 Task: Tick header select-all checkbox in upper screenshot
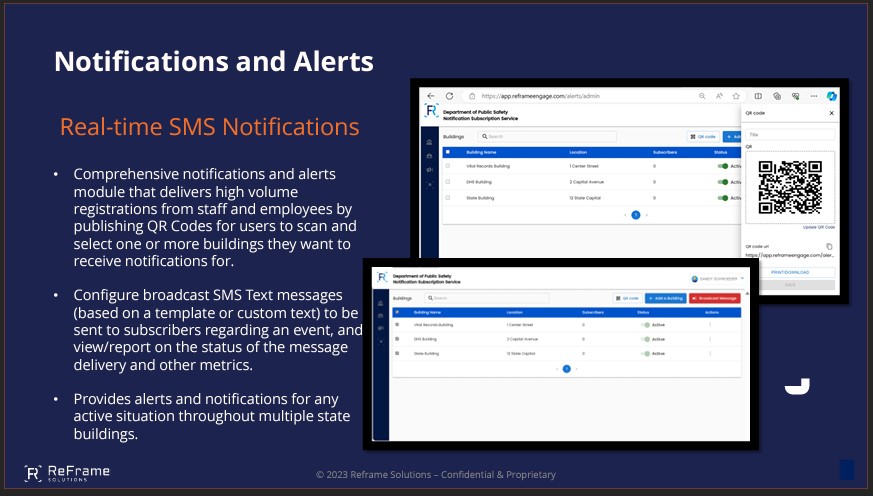pos(448,152)
